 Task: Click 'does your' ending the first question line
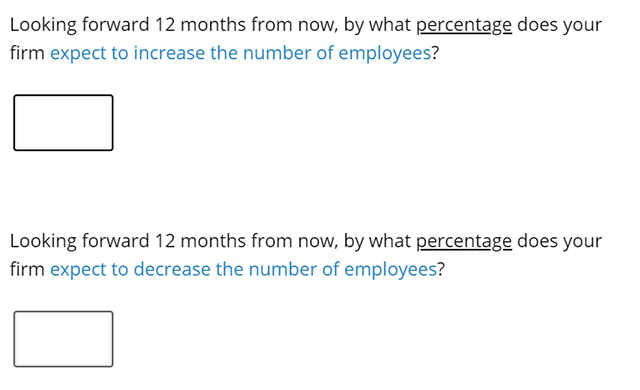559,25
